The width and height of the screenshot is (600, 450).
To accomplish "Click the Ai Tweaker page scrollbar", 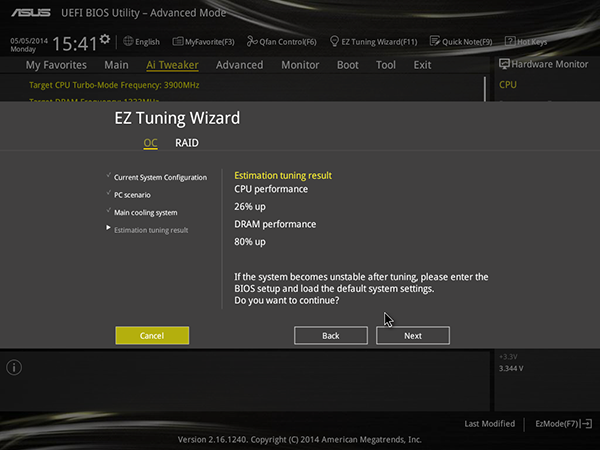I will coord(485,89).
